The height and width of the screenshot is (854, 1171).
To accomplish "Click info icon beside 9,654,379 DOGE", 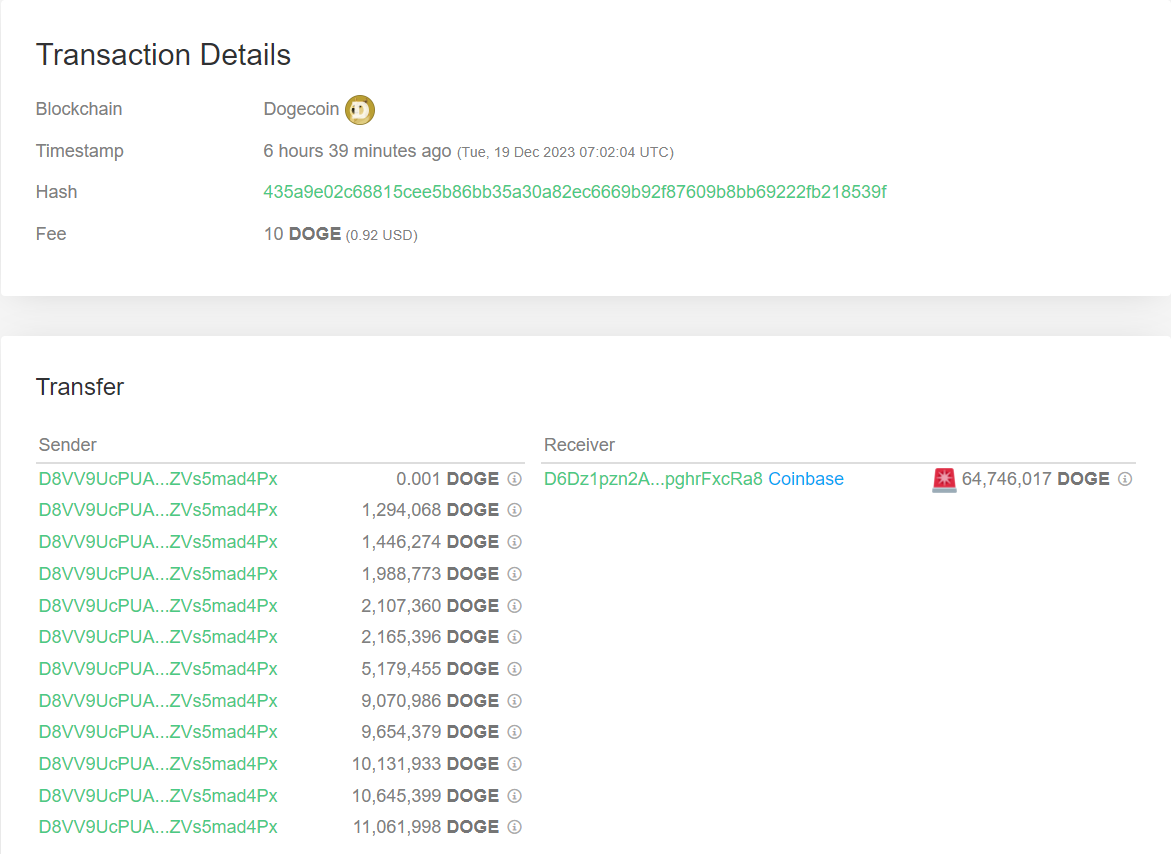I will coord(515,732).
